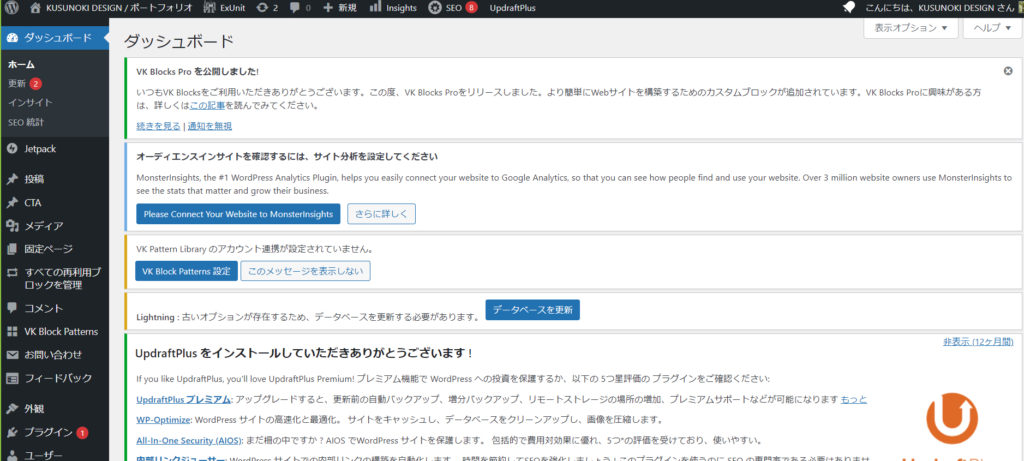Dismiss the VK Blocks Pro notice
Screen dimensions: 1024x461
coord(1007,71)
